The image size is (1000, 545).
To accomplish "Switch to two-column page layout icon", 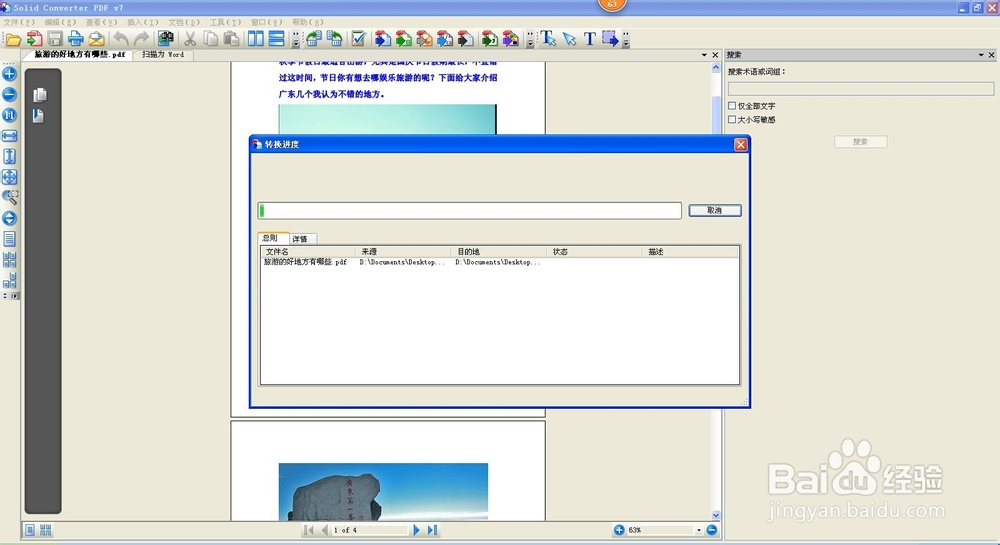I will 256,39.
